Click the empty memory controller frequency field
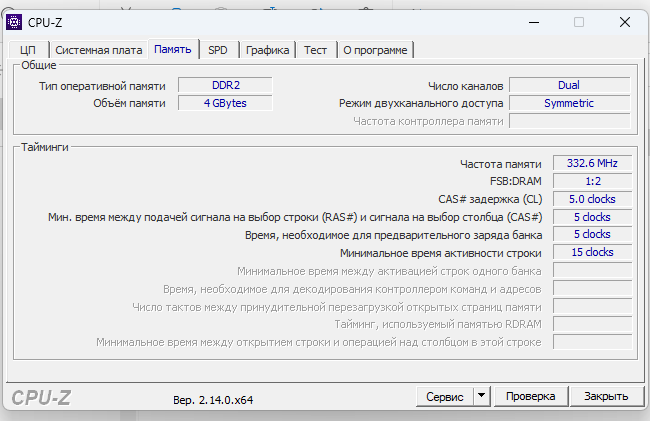This screenshot has height=421, width=650. [x=570, y=121]
